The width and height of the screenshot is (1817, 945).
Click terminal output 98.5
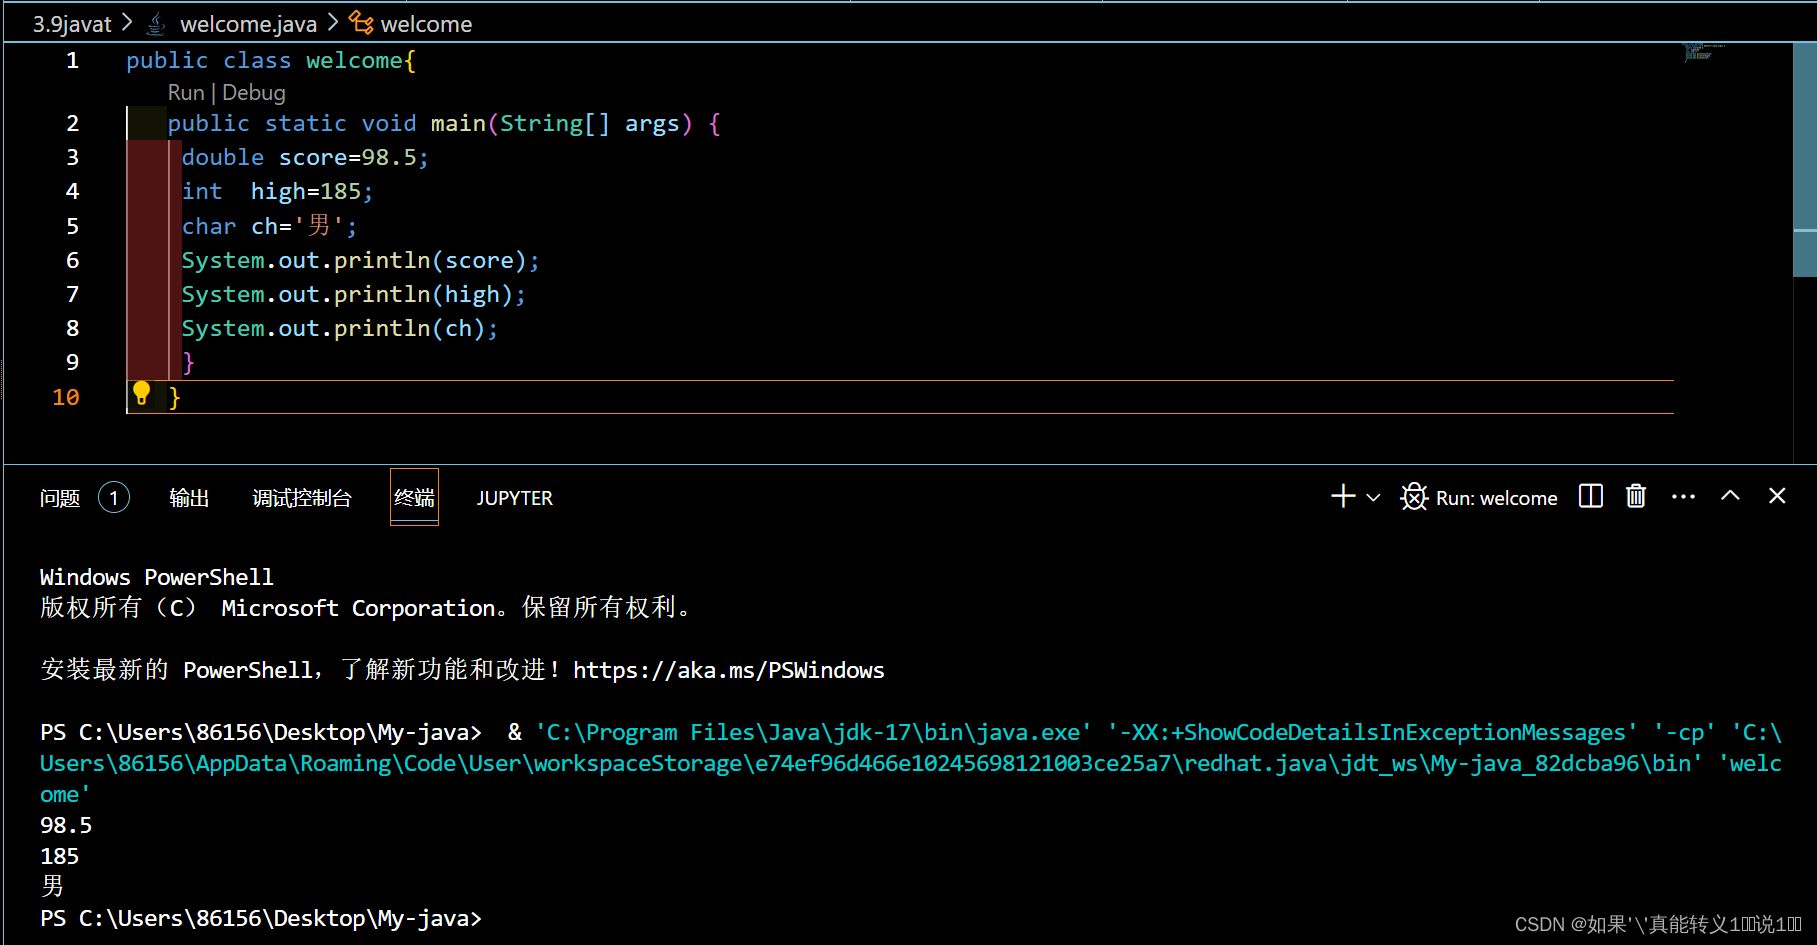tap(66, 825)
